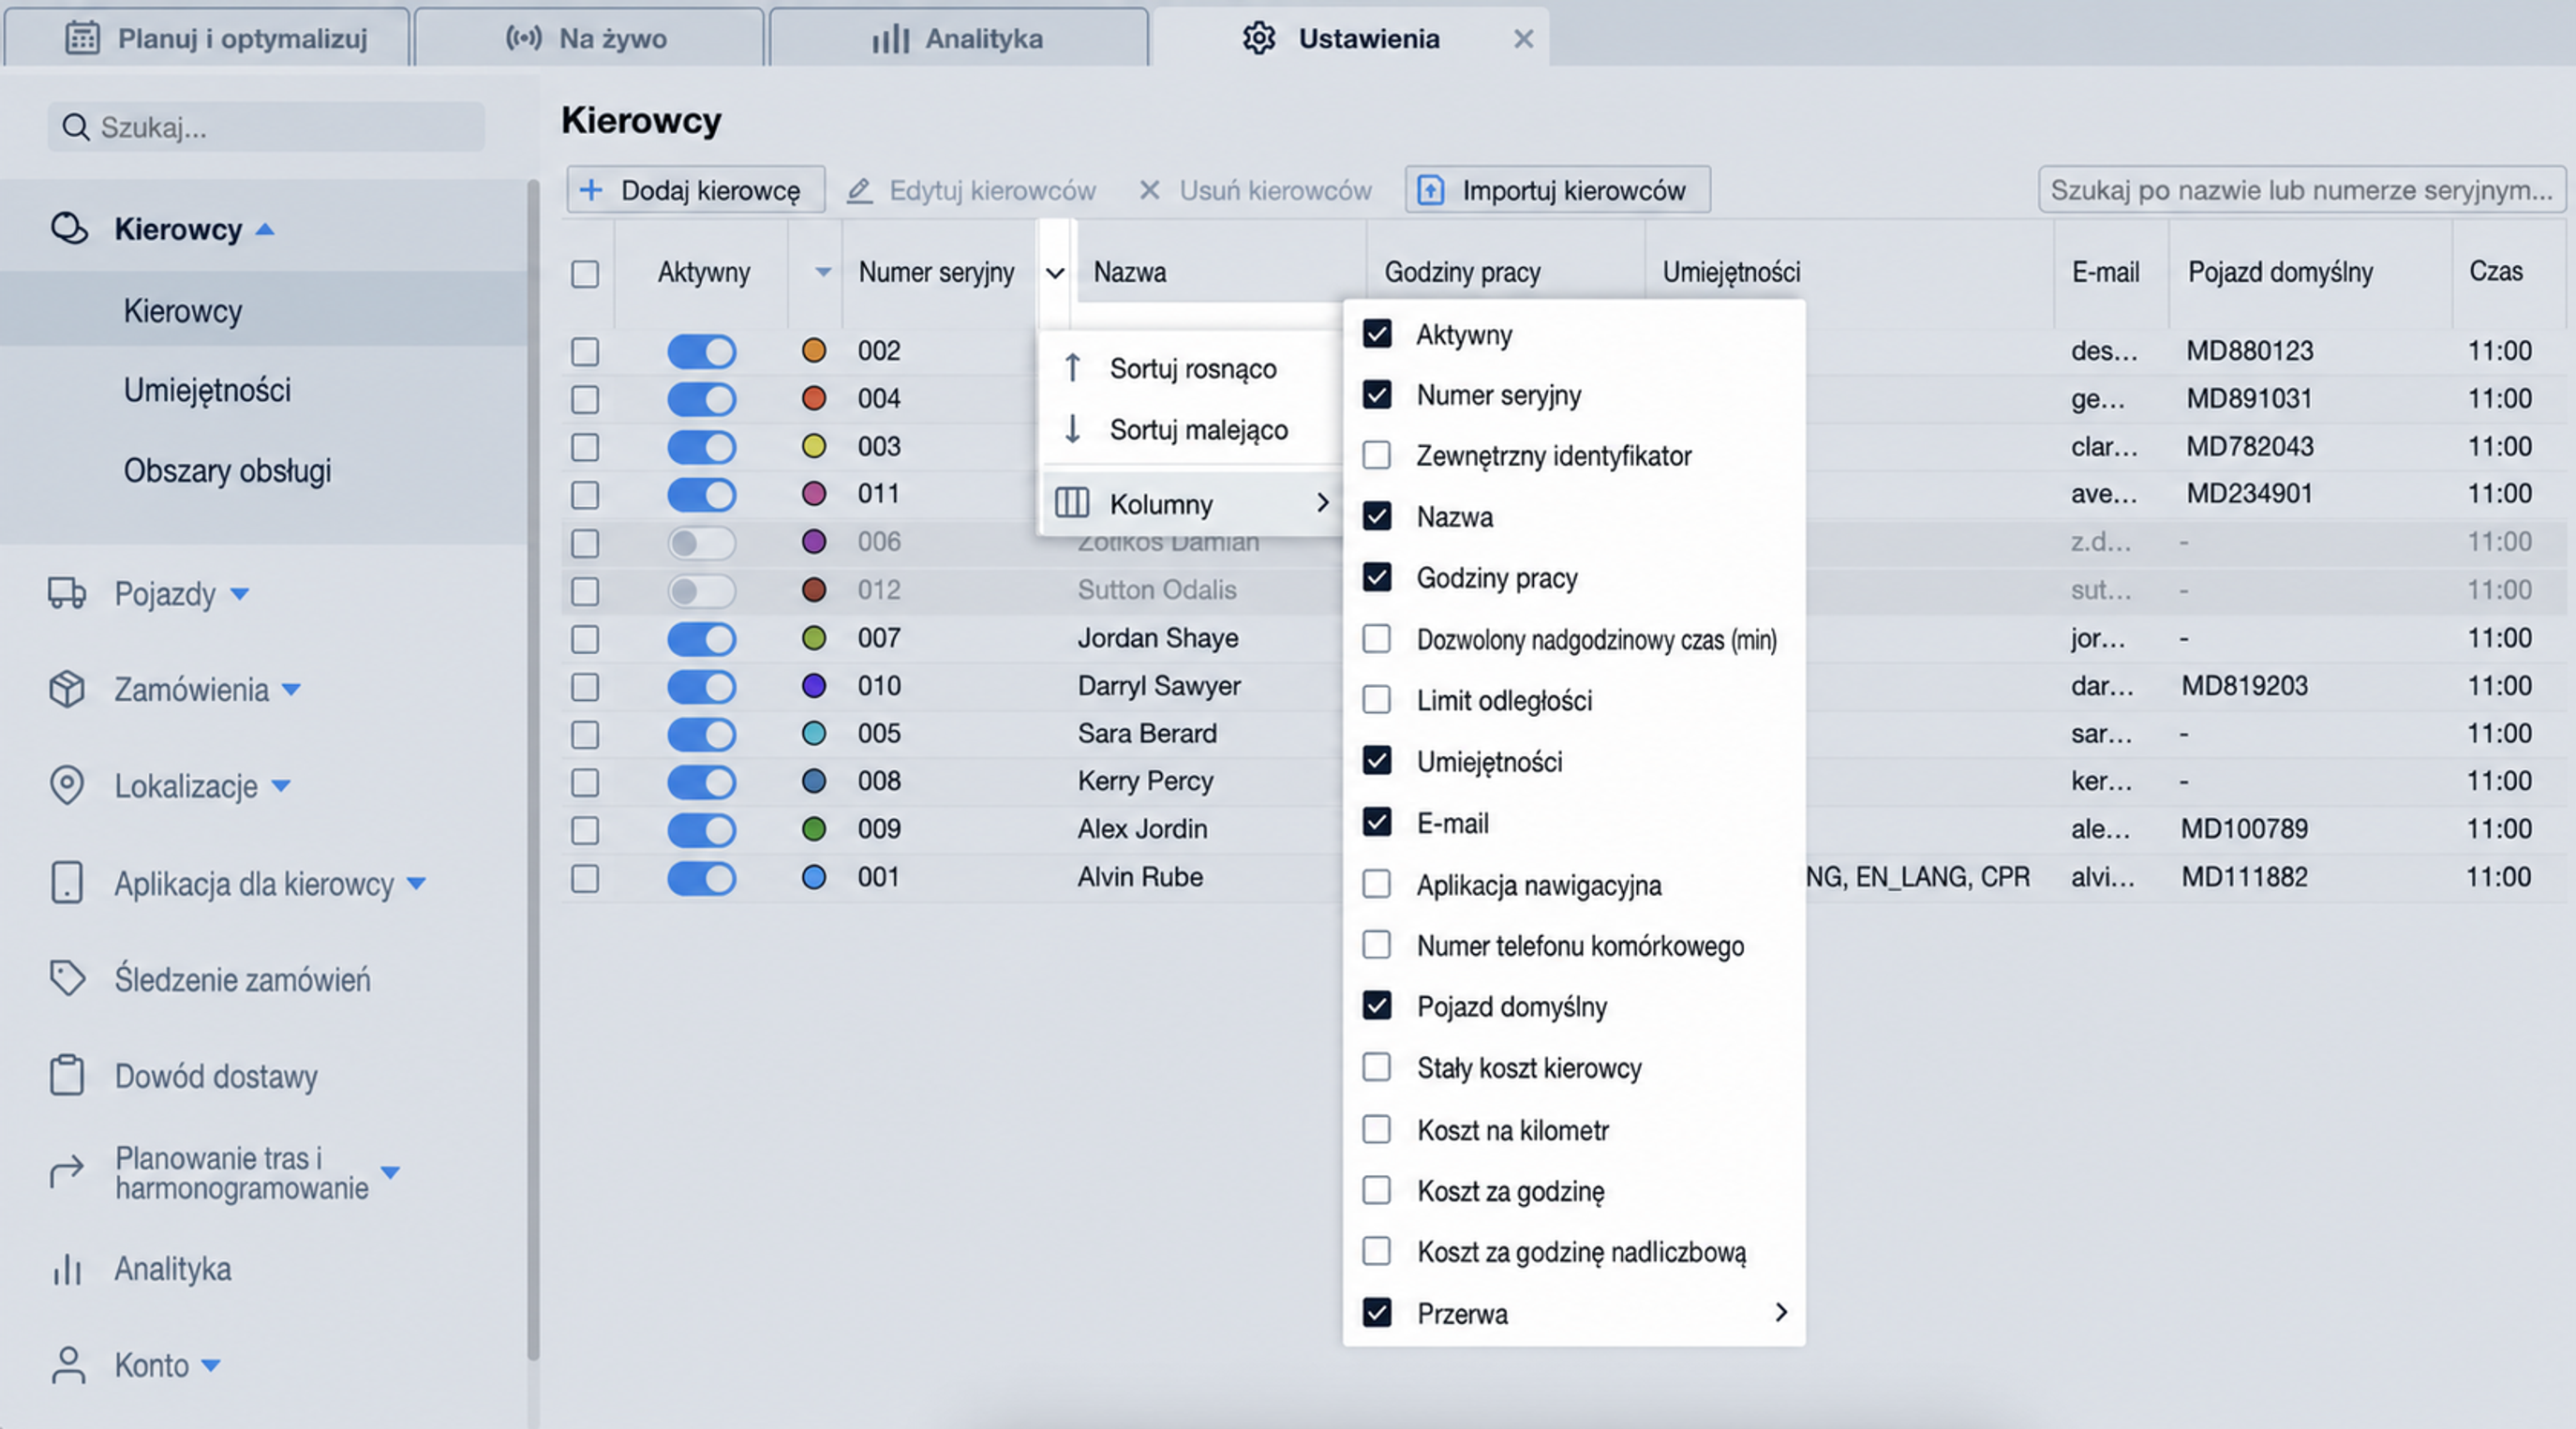Collapse the Kierowcy sidebar section arrow
Image resolution: width=2576 pixels, height=1429 pixels.
(x=265, y=229)
